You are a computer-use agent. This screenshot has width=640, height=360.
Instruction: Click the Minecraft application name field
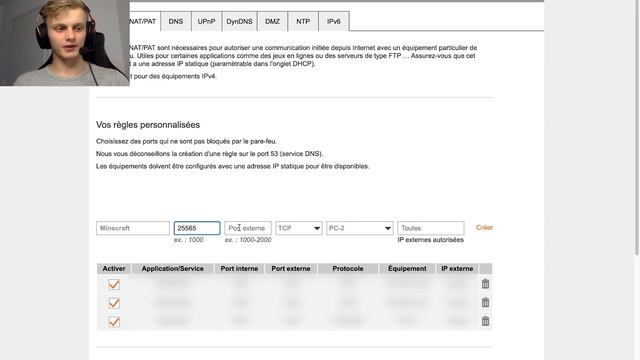(x=133, y=228)
